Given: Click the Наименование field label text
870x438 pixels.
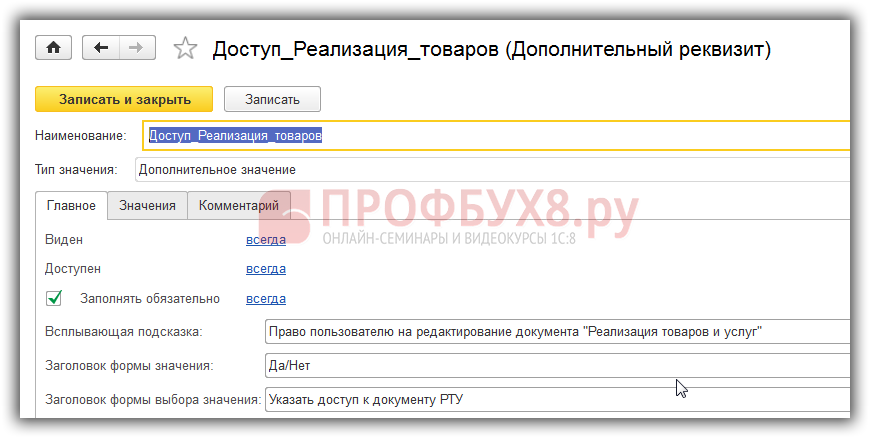Looking at the screenshot, I should point(80,135).
